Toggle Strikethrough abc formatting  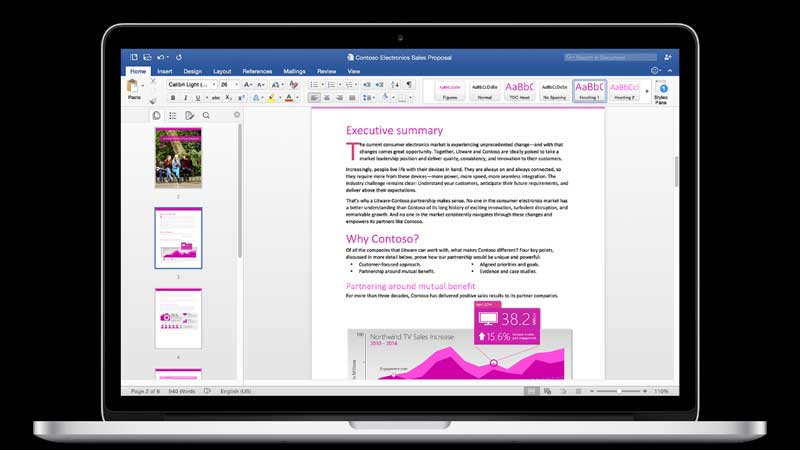point(216,97)
